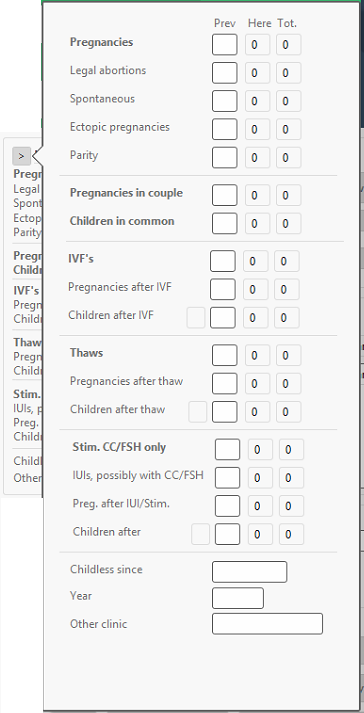
Task: Click the Childless since input field
Action: point(249,572)
